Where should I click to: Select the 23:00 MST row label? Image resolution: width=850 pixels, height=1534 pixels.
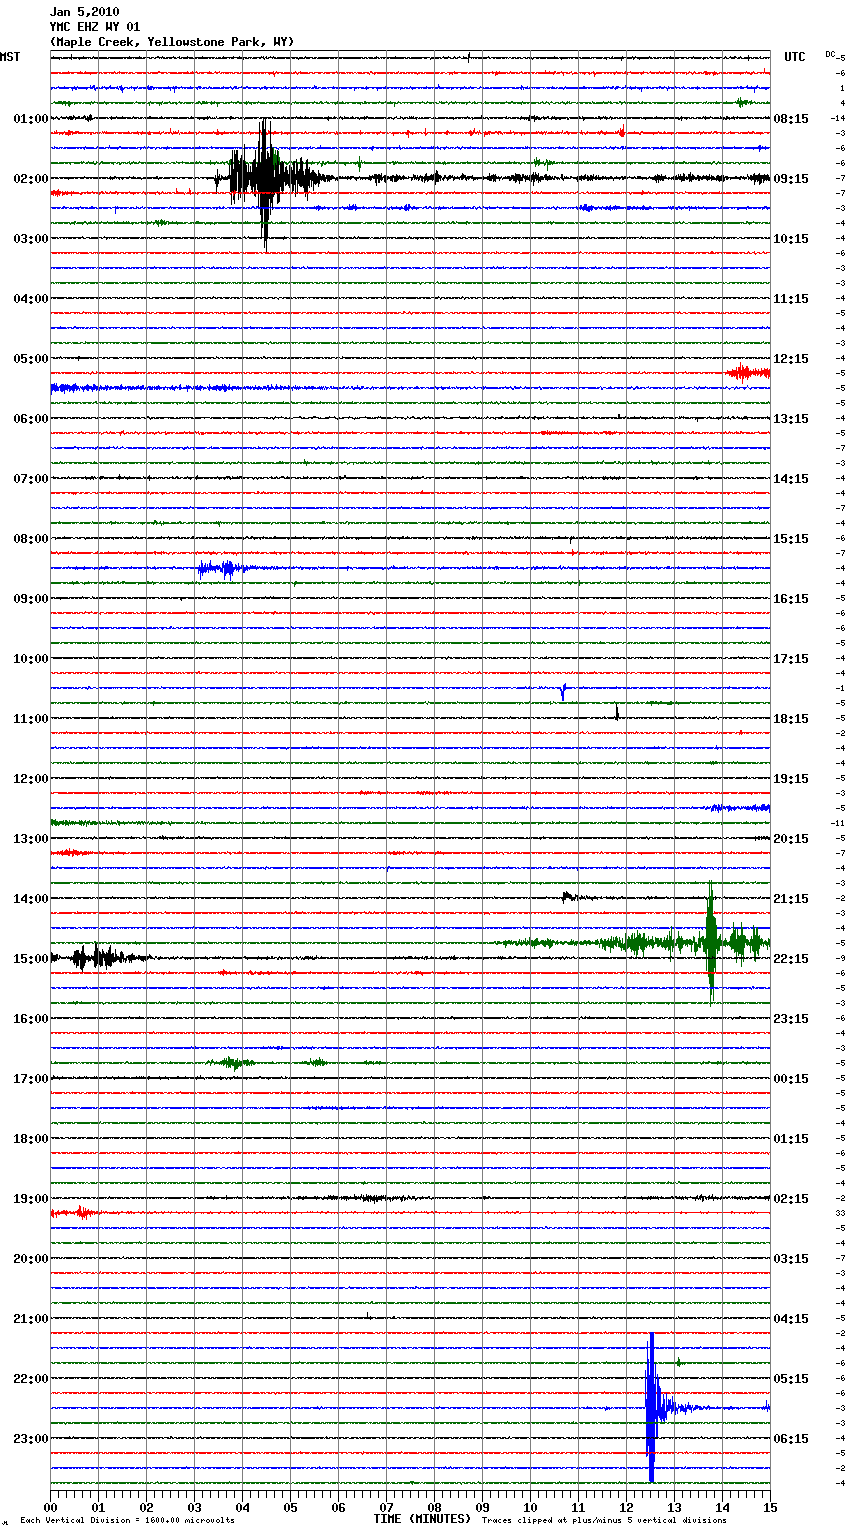pos(31,1438)
